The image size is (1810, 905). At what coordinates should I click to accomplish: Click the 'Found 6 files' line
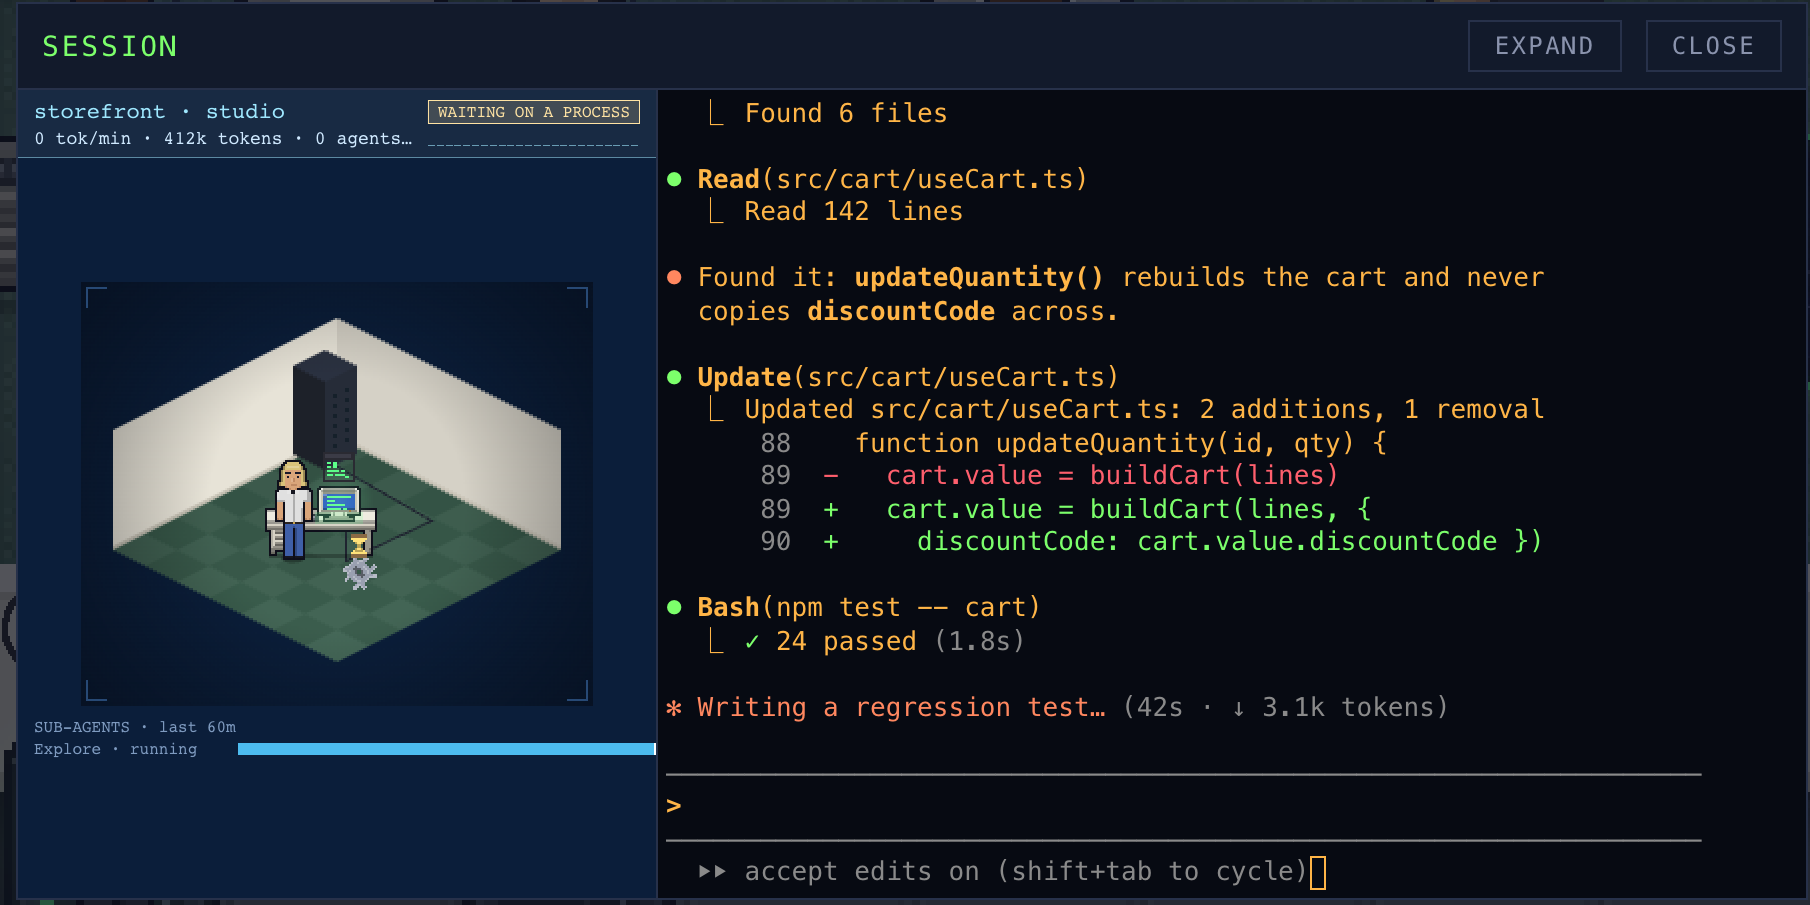click(846, 114)
